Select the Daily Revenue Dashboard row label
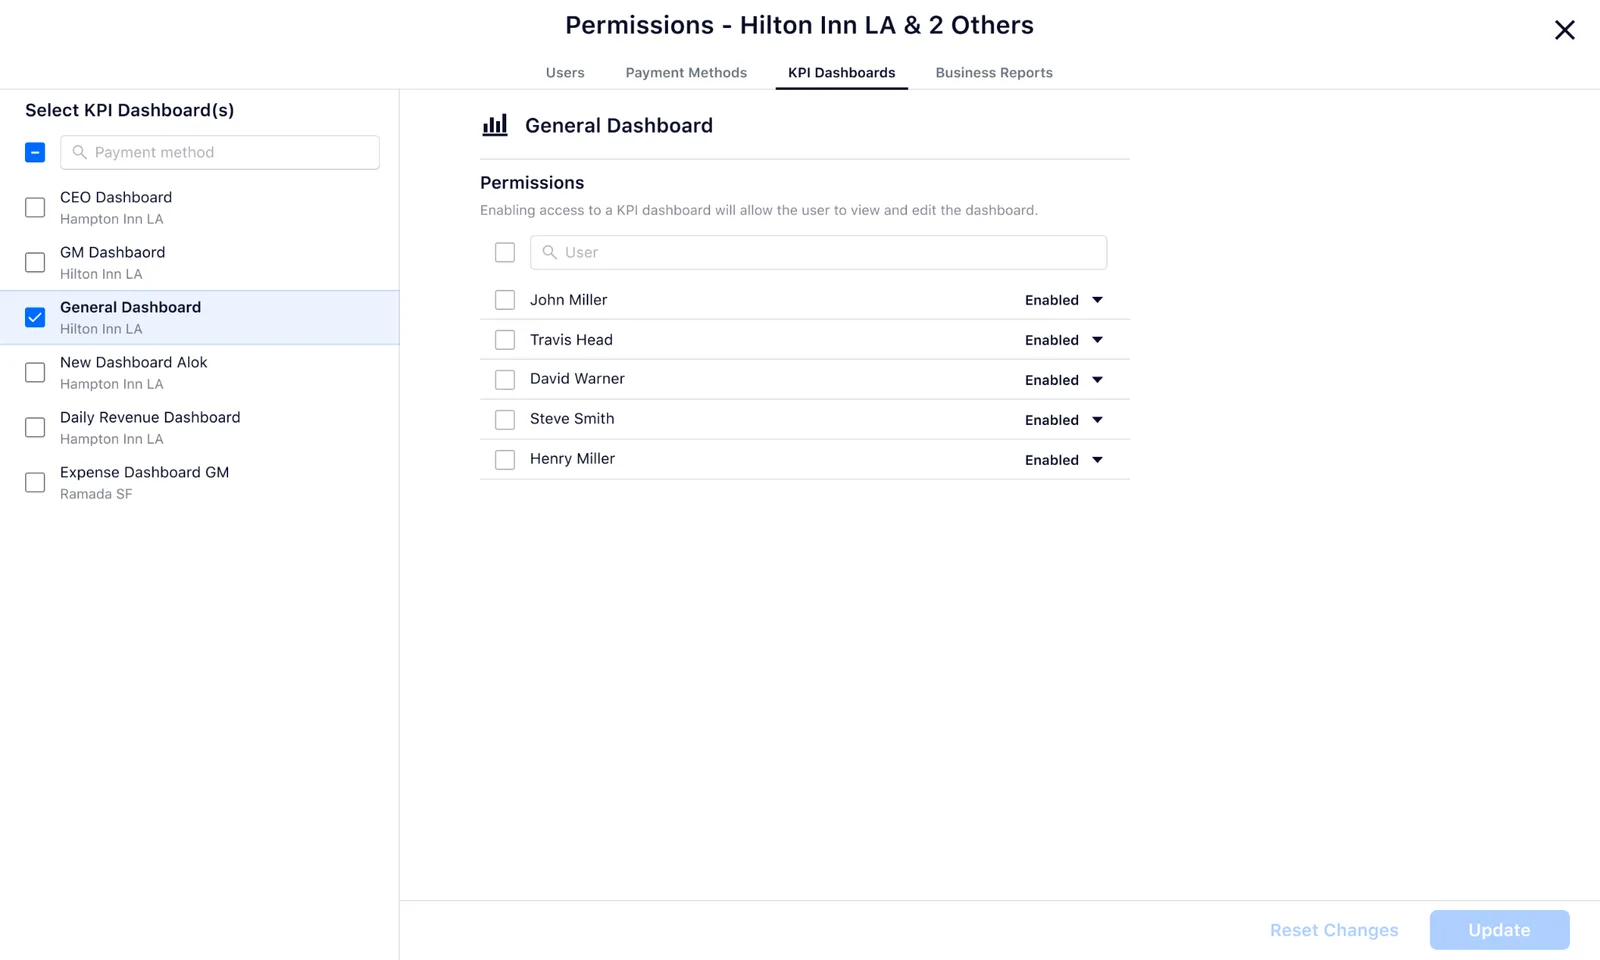The image size is (1600, 960). click(150, 417)
